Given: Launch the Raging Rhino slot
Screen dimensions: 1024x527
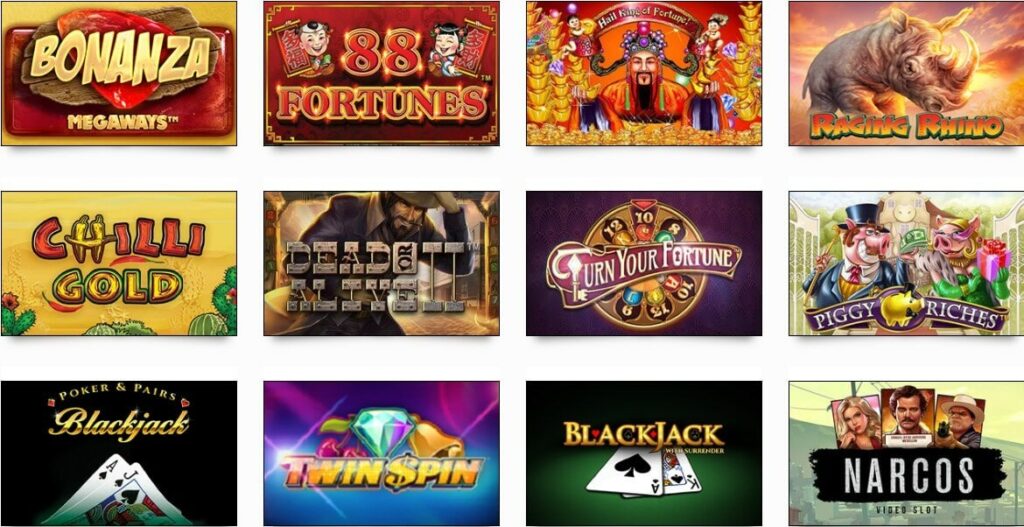Looking at the screenshot, I should 906,73.
